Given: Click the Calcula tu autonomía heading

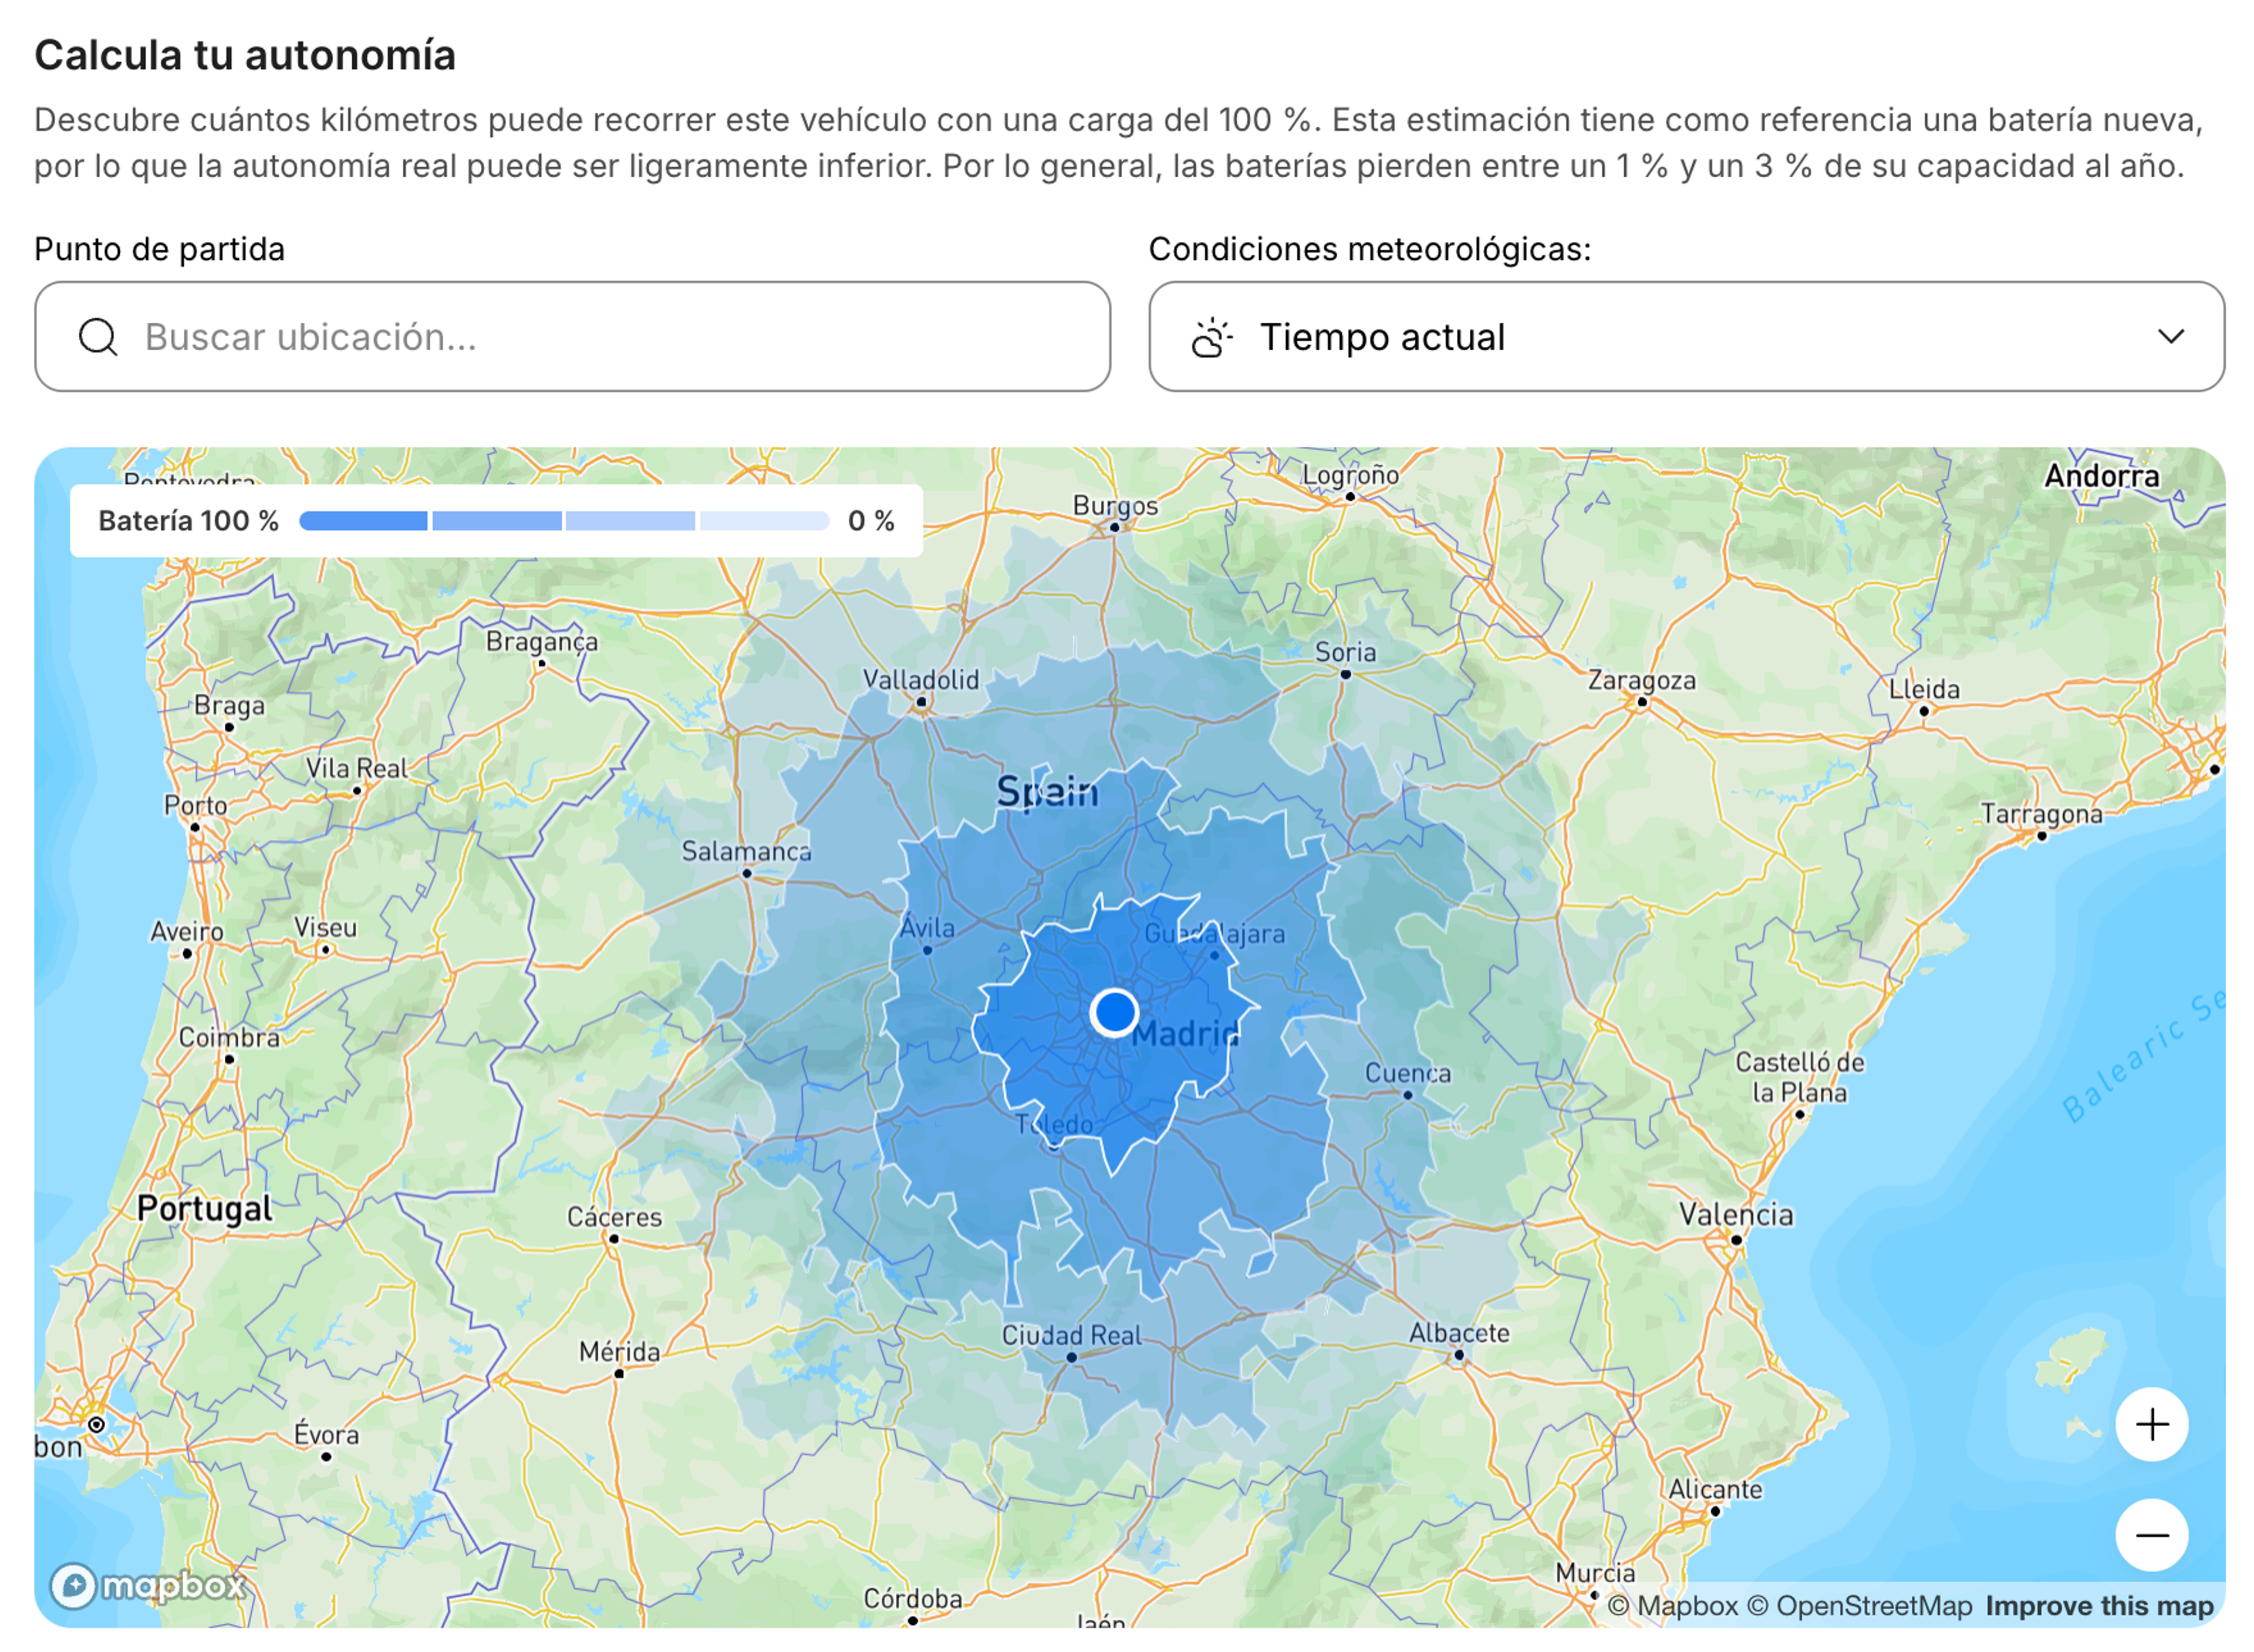Looking at the screenshot, I should point(245,55).
